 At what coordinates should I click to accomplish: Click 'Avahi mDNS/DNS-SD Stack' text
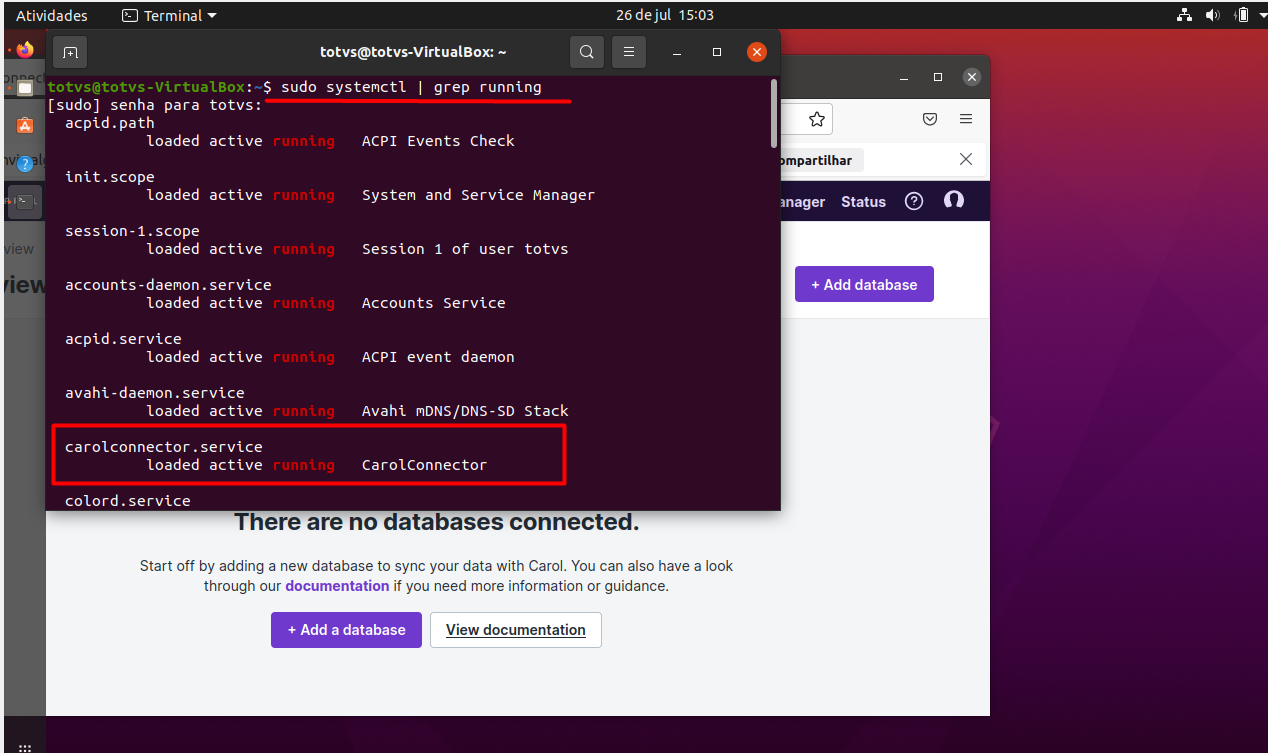point(465,411)
